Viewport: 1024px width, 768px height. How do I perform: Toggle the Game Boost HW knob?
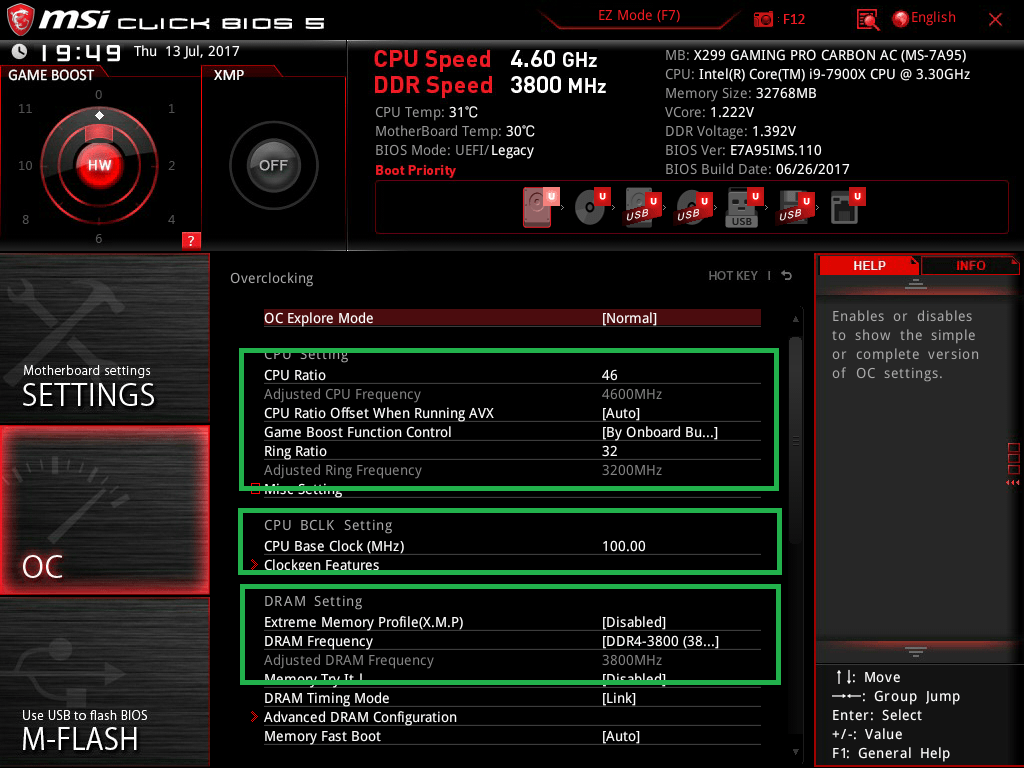point(99,165)
